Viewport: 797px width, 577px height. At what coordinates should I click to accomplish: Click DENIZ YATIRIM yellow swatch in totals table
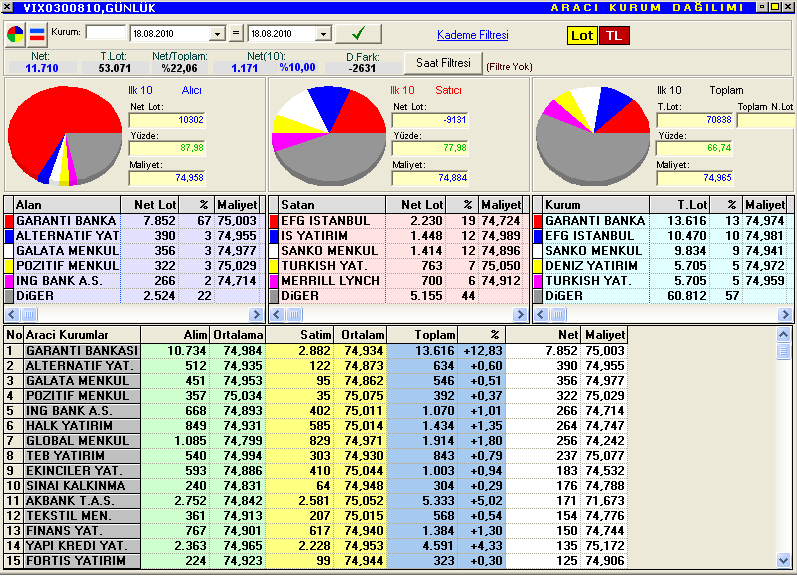pos(538,266)
